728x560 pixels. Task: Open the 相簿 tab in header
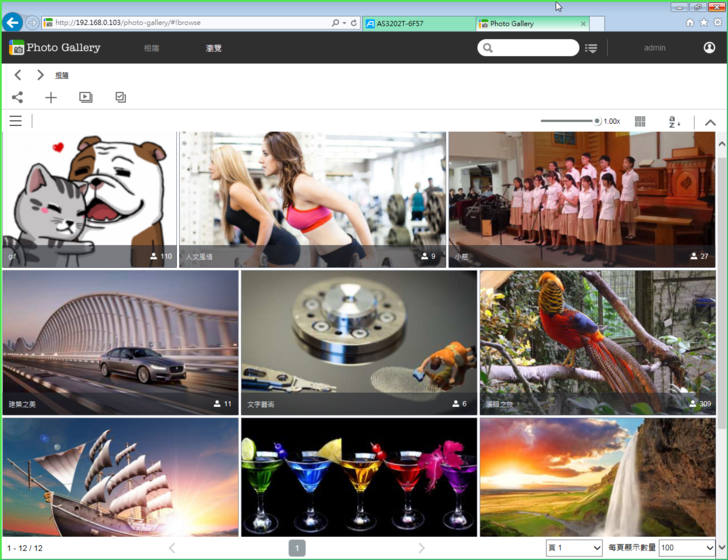151,48
